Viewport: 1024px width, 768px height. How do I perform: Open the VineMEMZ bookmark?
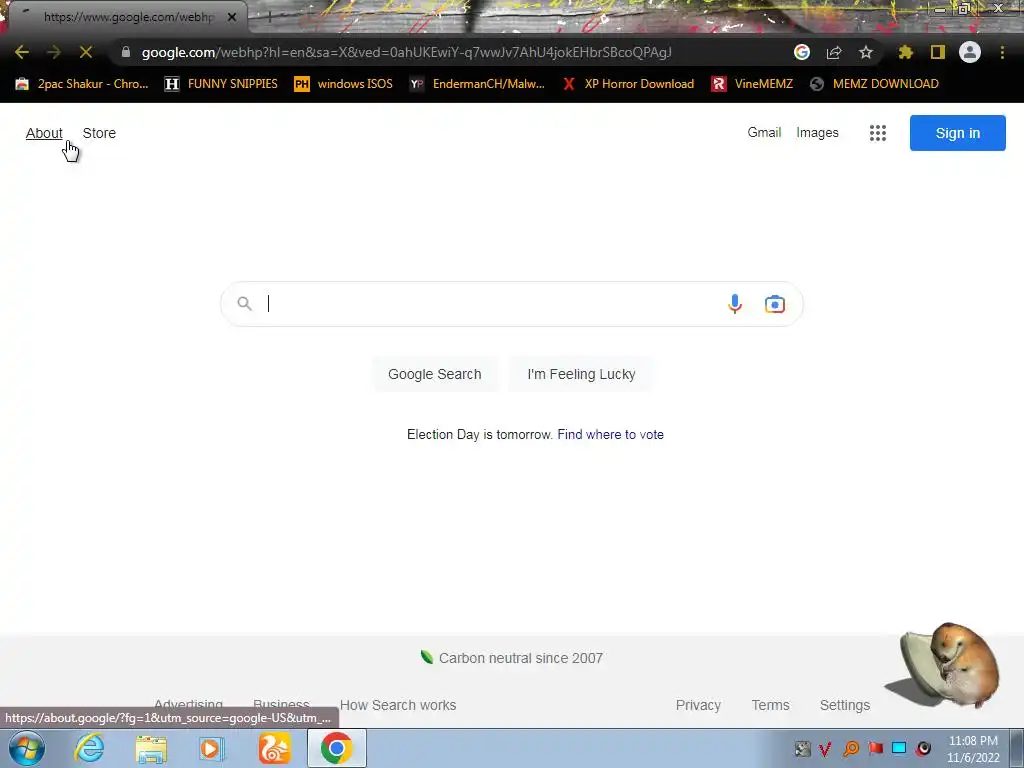(752, 84)
